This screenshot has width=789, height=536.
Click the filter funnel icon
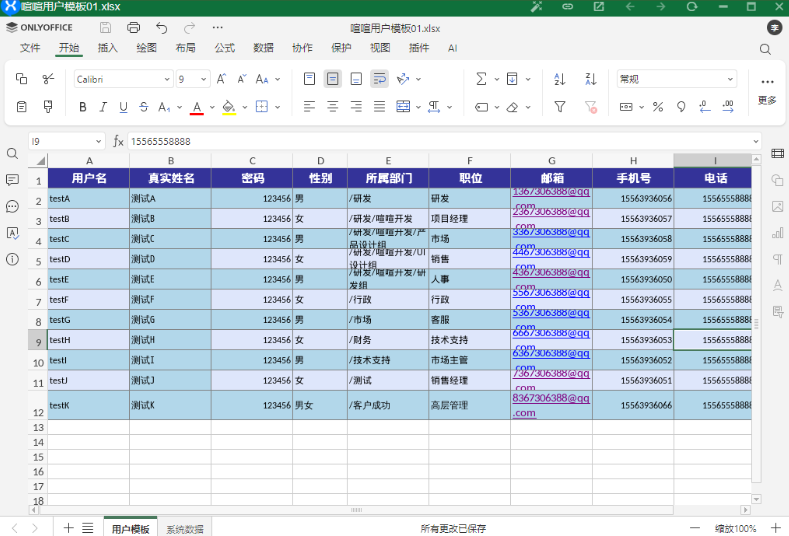pyautogui.click(x=559, y=107)
